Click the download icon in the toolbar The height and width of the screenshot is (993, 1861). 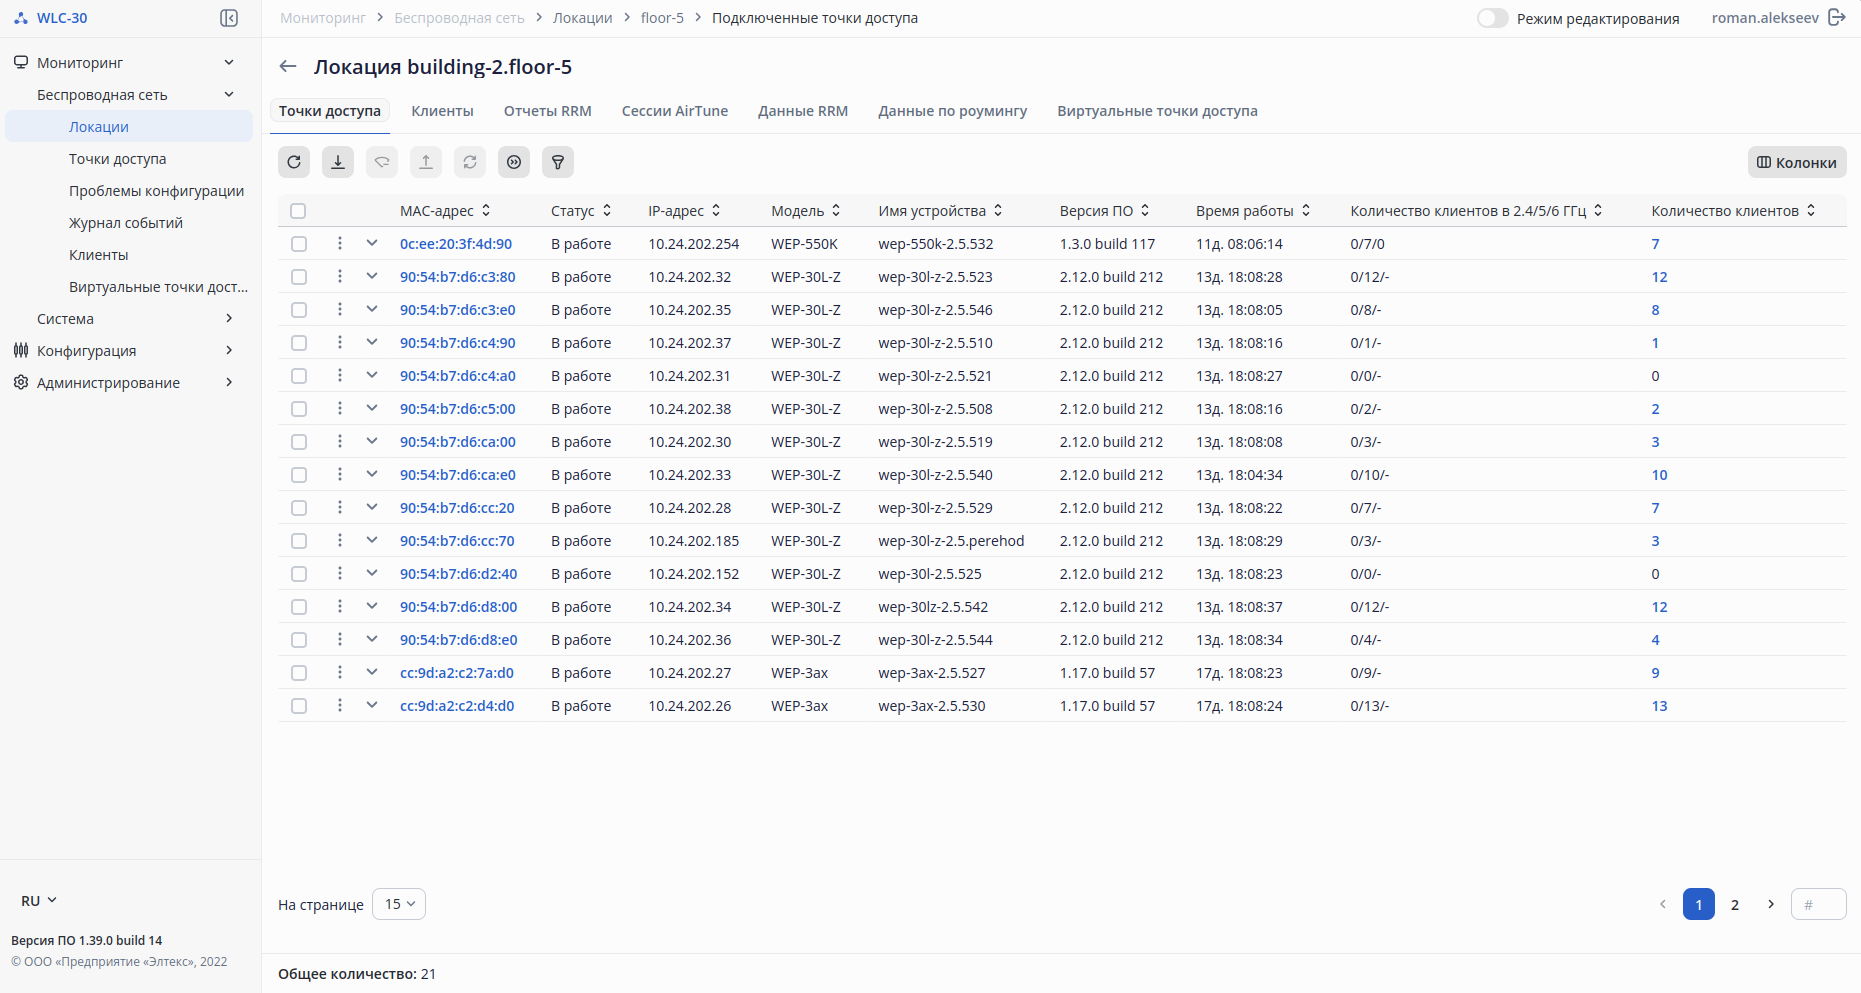point(338,162)
